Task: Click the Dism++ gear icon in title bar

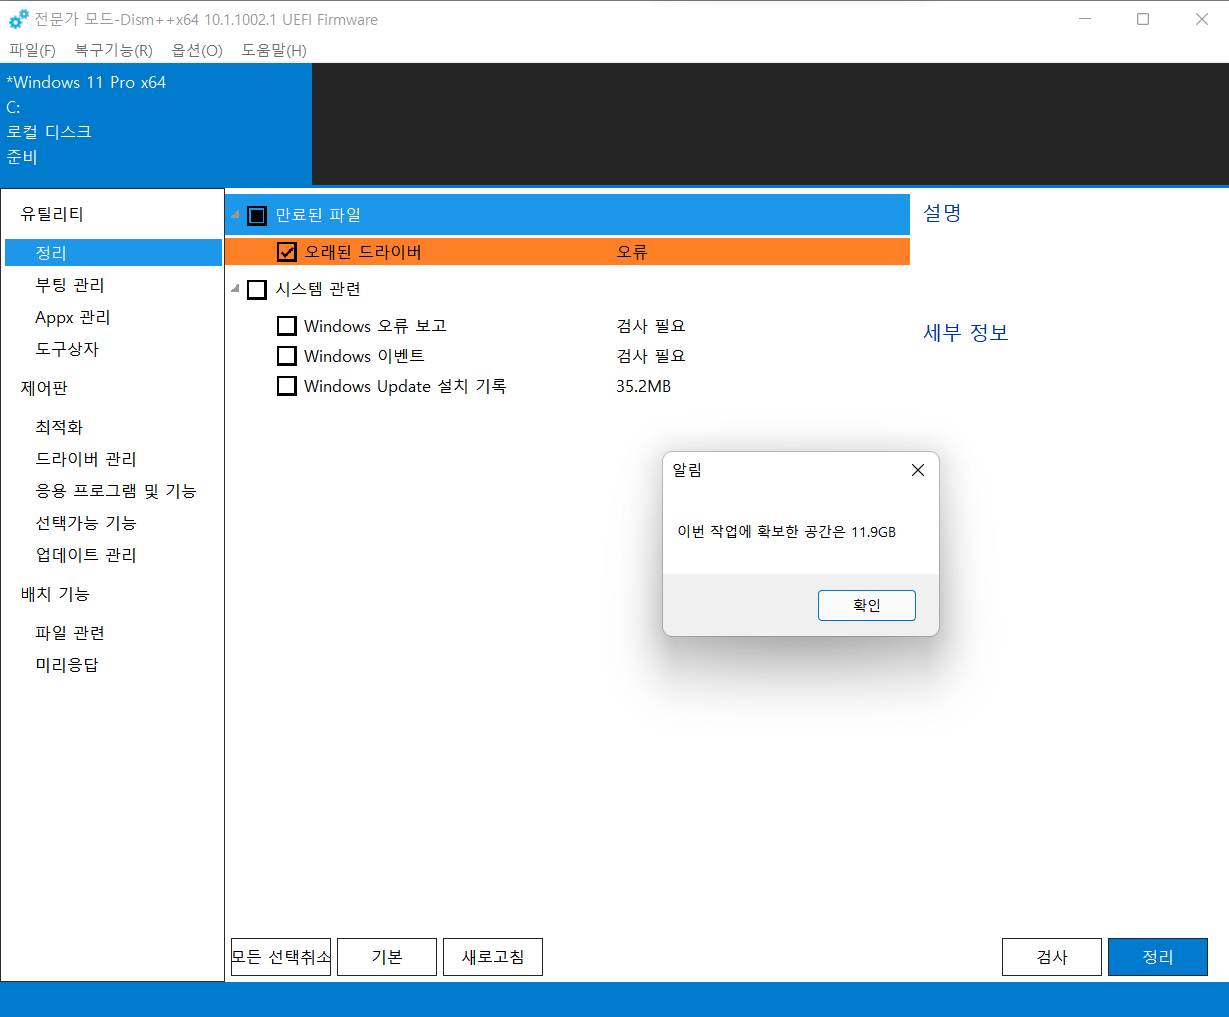Action: tap(18, 19)
